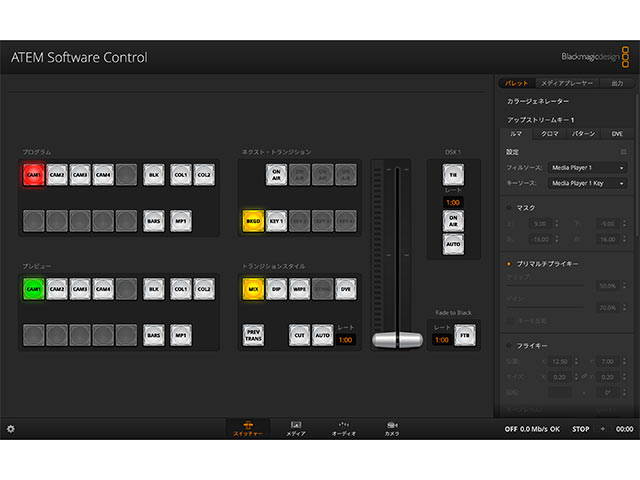Image resolution: width=640 pixels, height=480 pixels.
Task: Select COL2 on the Program bus
Action: [x=204, y=175]
